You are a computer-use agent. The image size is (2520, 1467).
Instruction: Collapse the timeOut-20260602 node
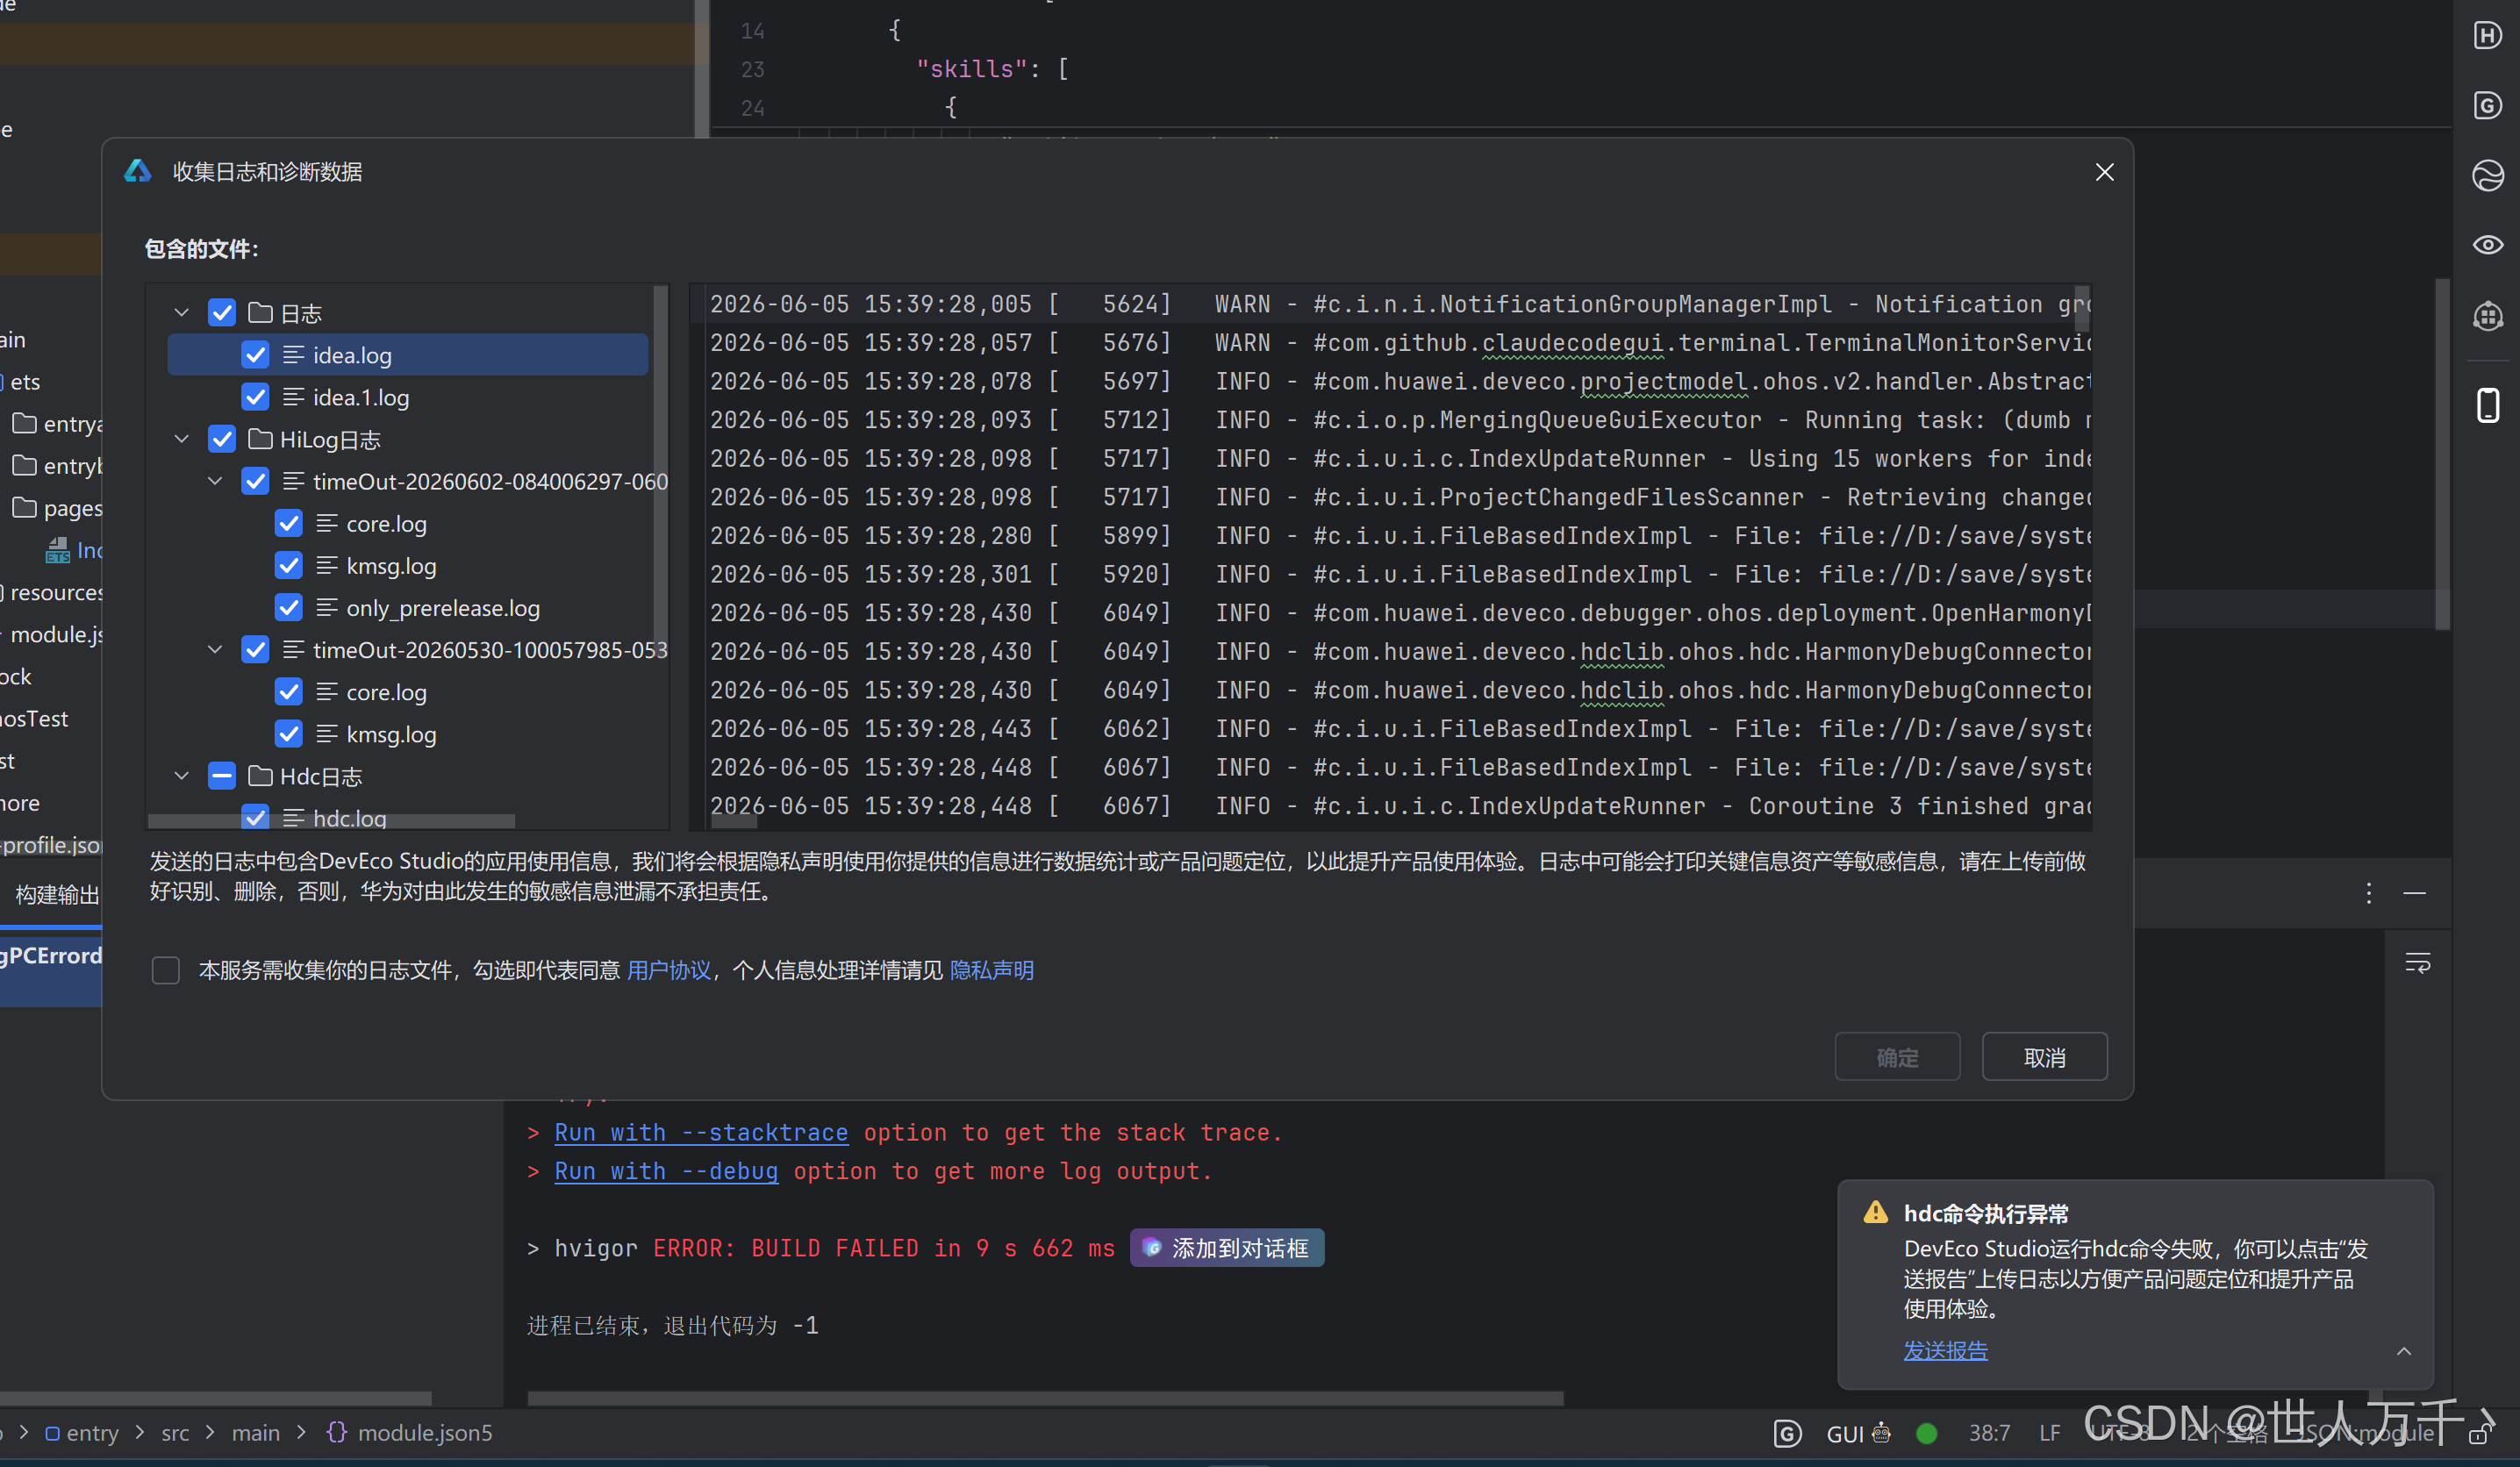[215, 481]
